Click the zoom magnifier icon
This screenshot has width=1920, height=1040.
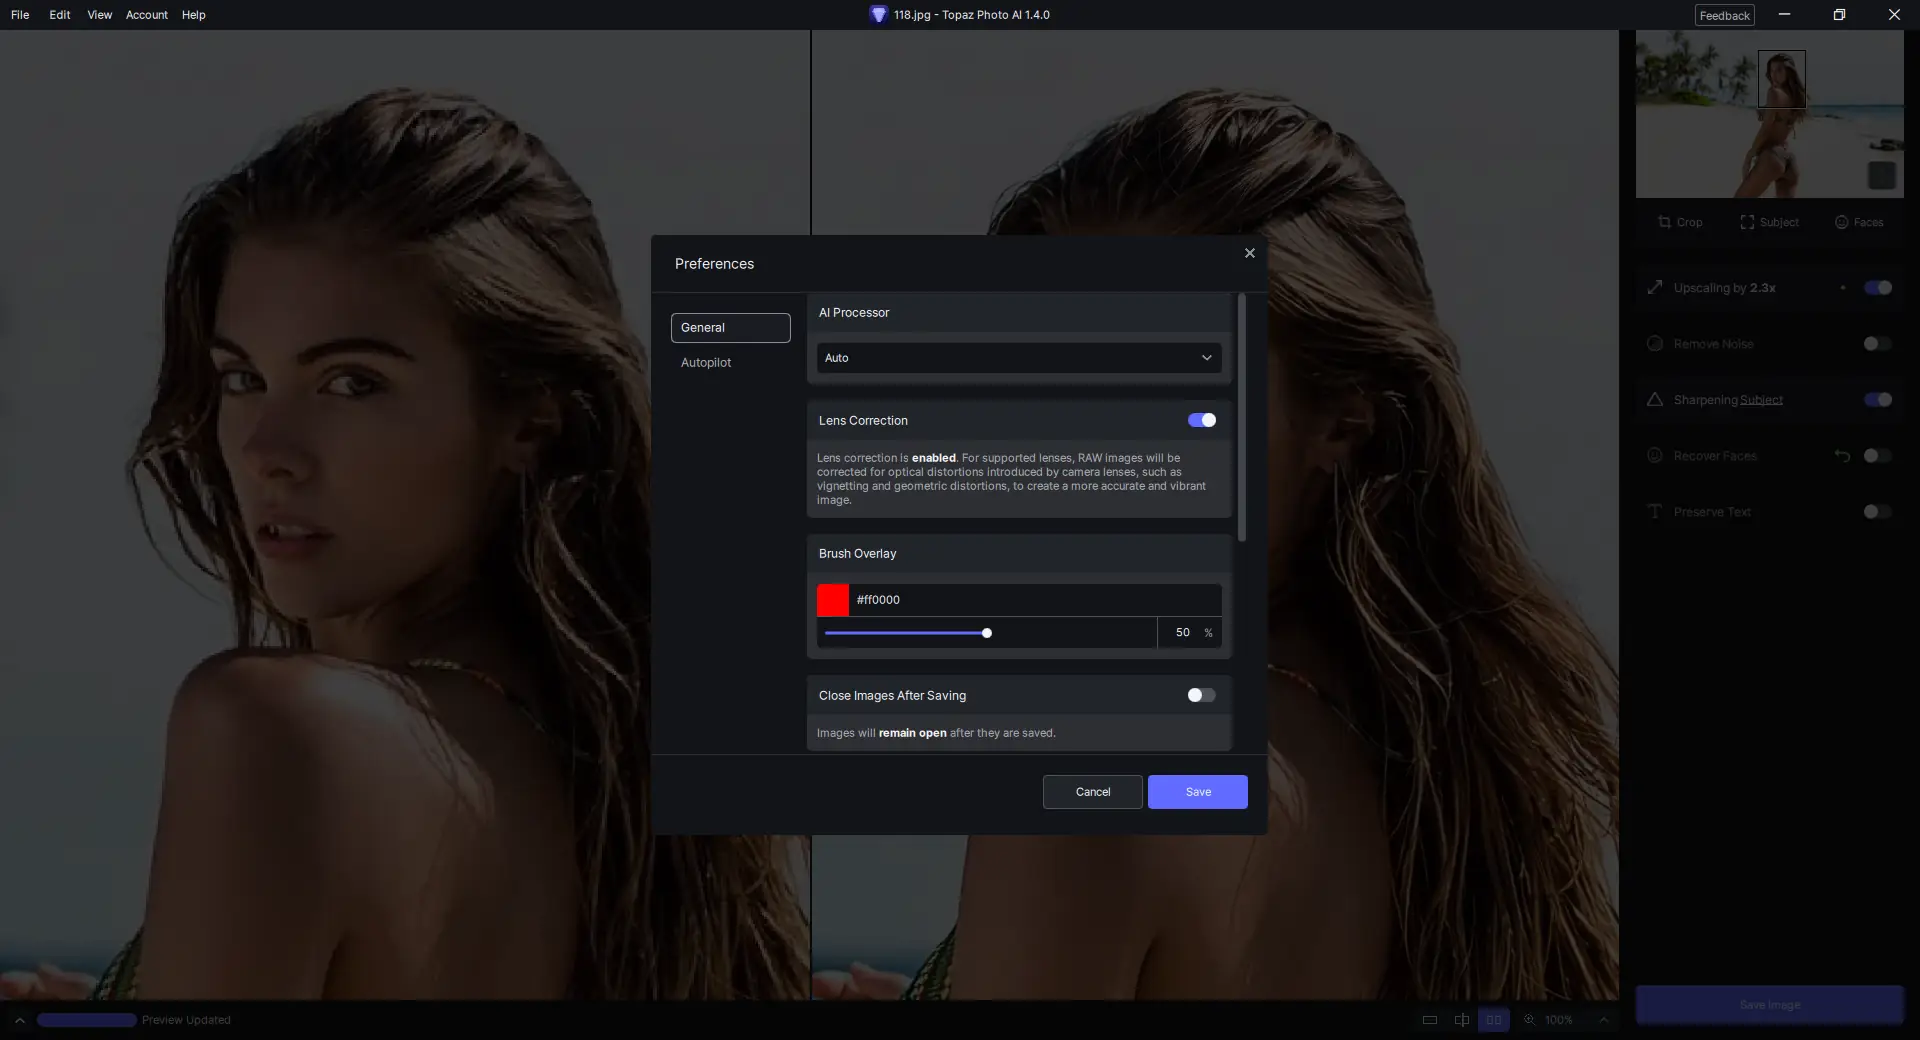tap(1529, 1020)
